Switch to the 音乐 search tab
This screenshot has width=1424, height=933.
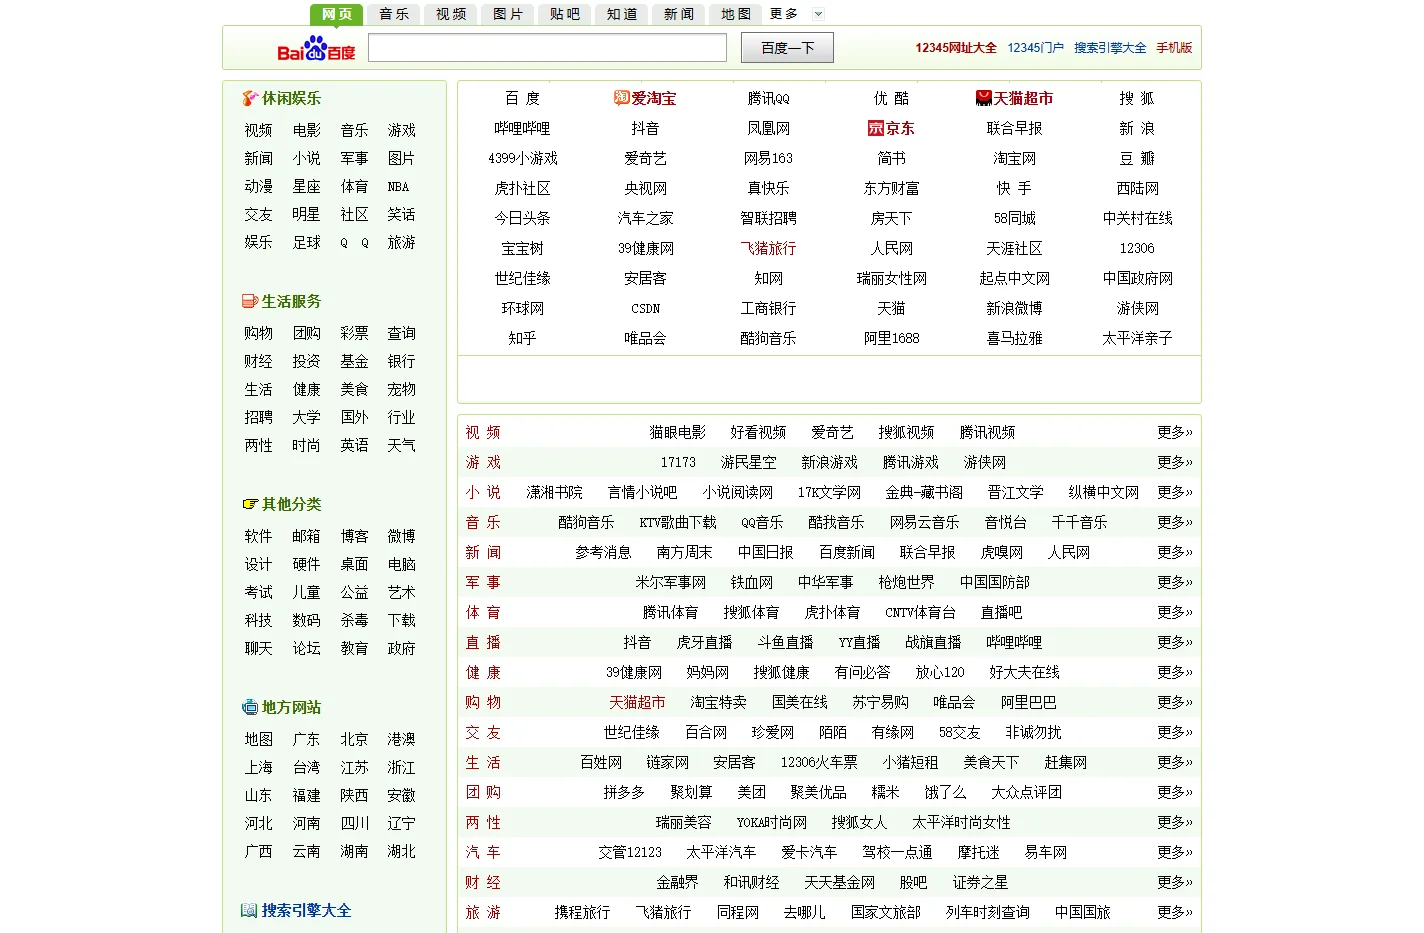coord(394,14)
